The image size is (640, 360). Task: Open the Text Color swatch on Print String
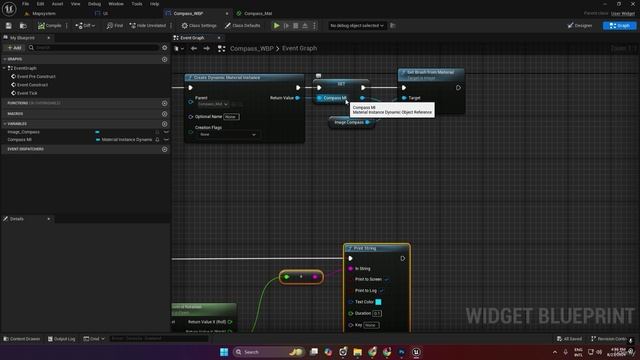378,302
